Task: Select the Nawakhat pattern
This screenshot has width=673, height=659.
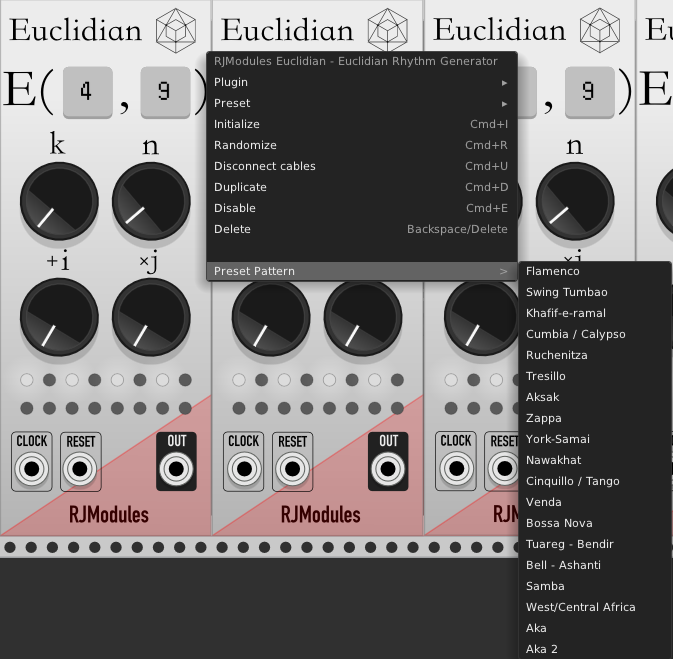Action: pos(595,461)
